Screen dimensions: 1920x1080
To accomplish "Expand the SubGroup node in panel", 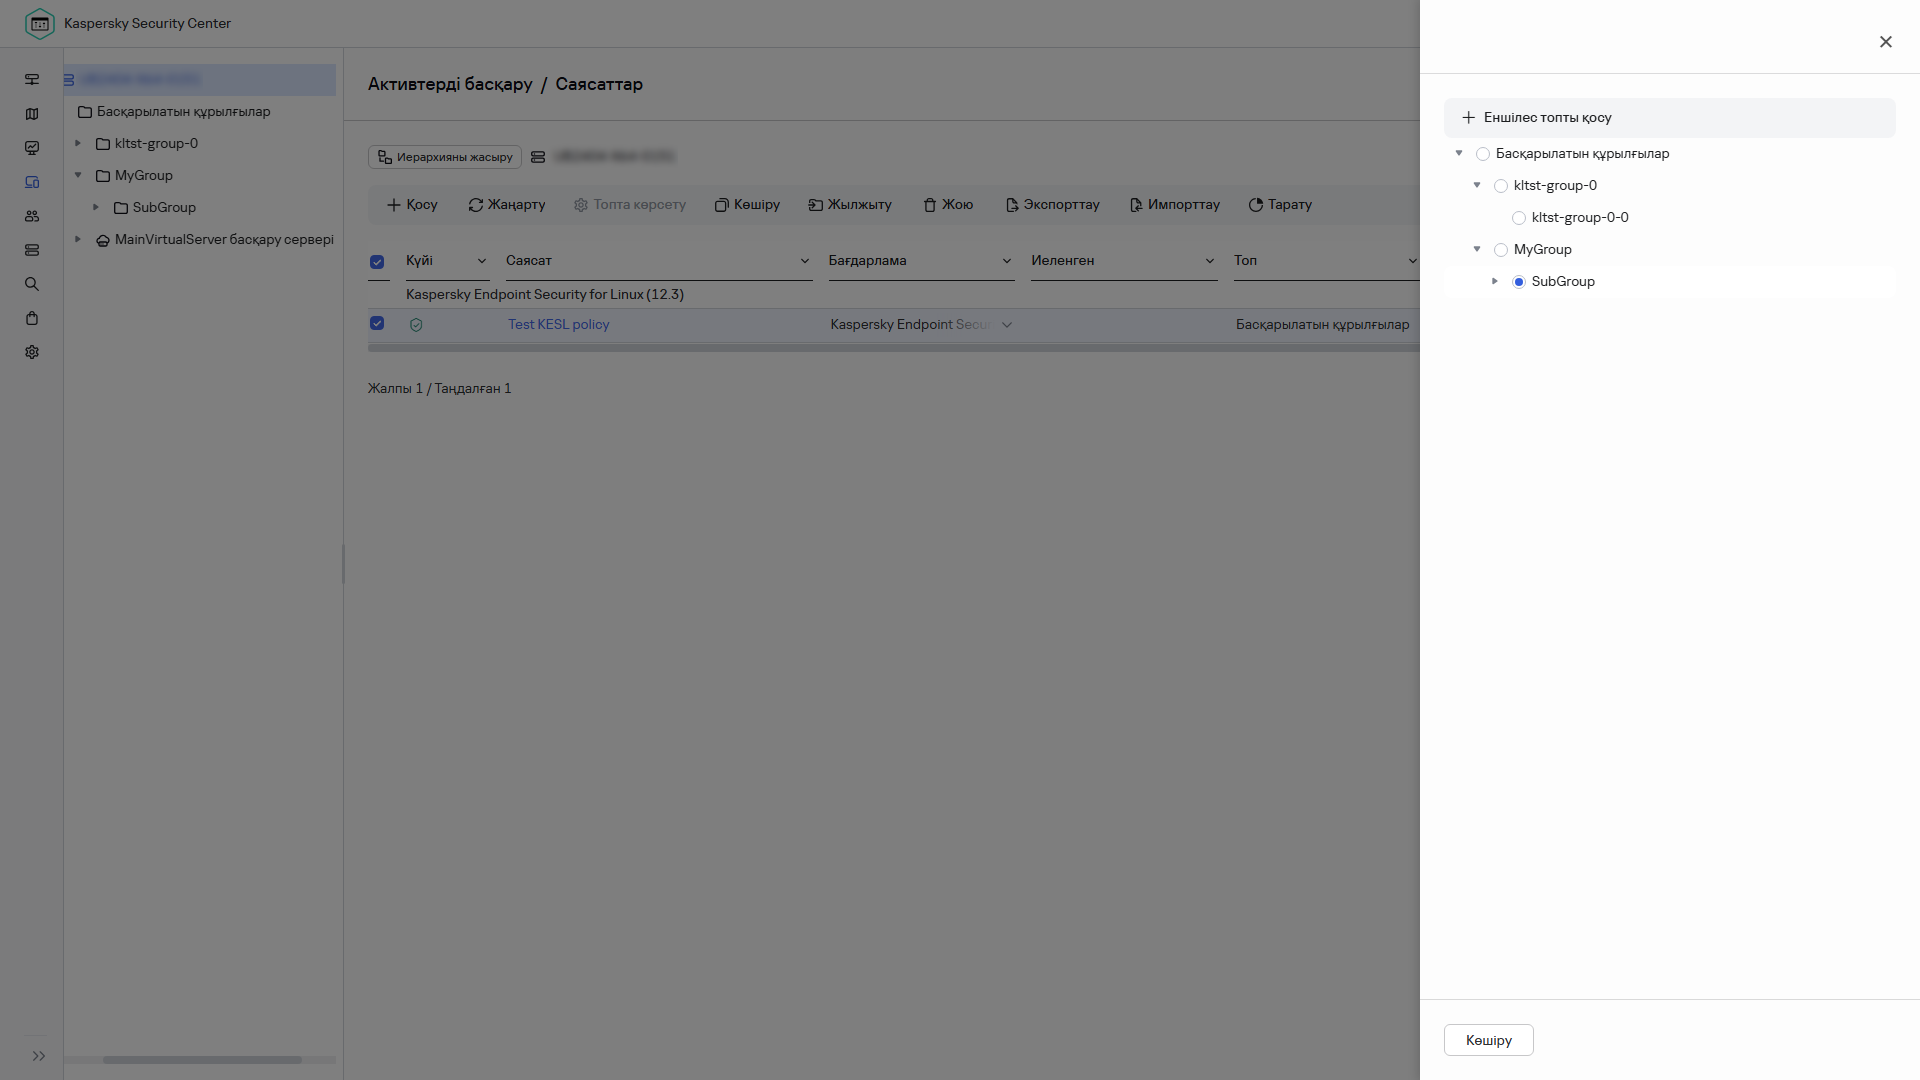I will coord(1494,281).
